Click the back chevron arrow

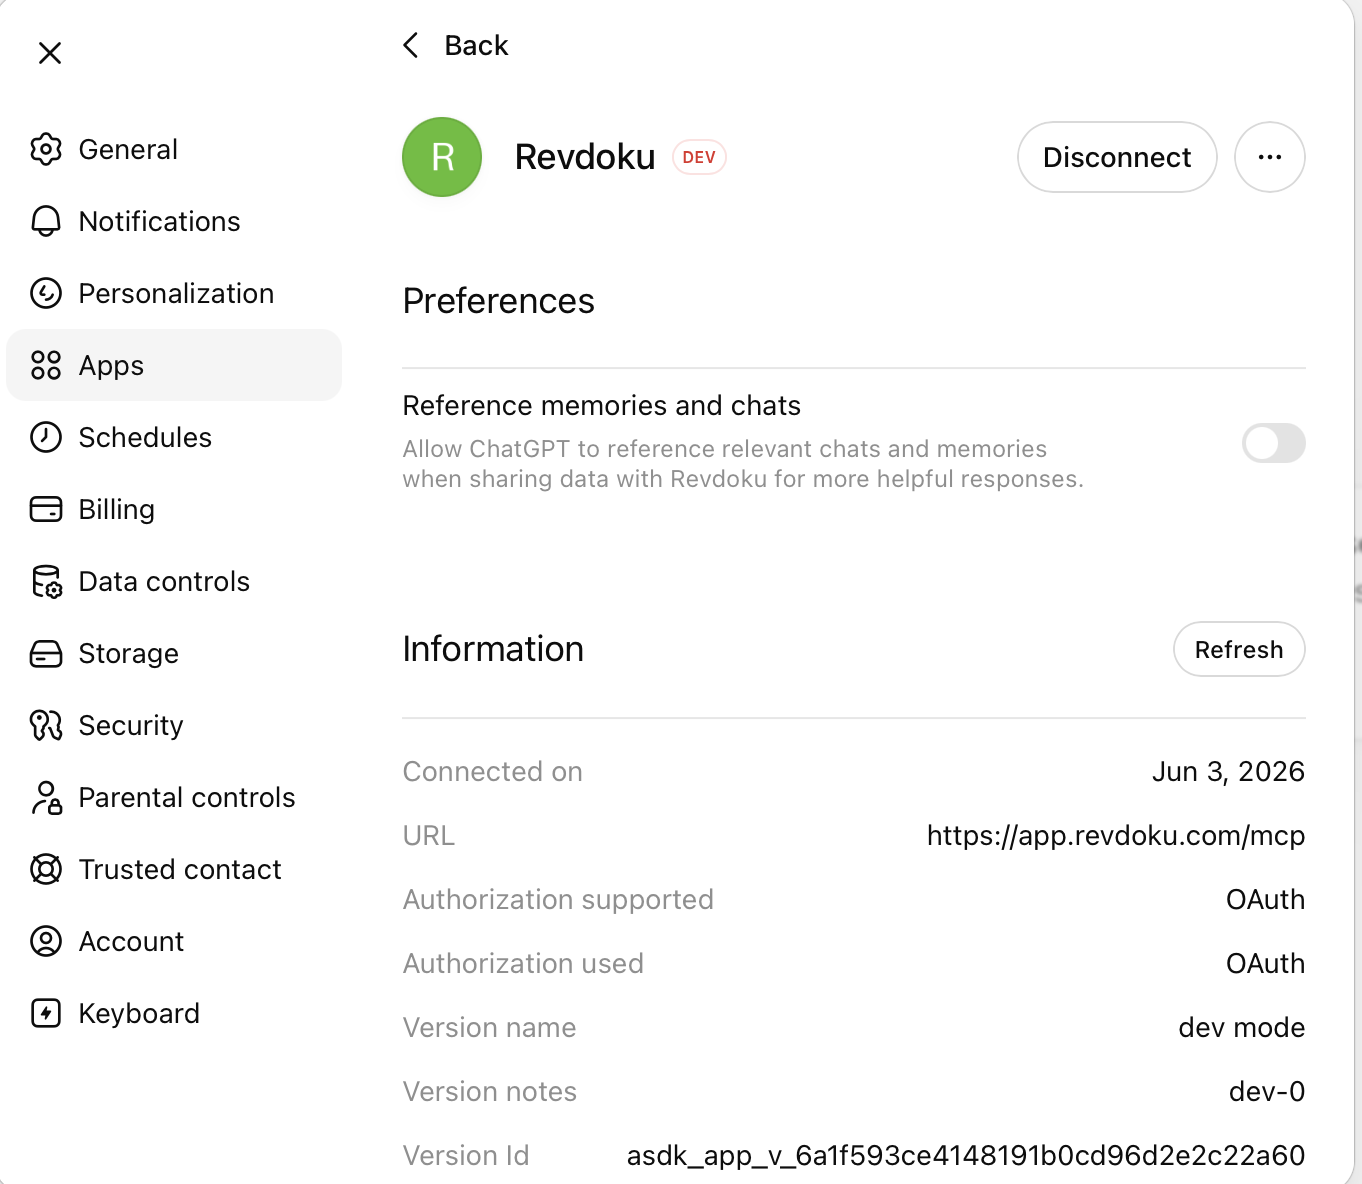tap(410, 45)
